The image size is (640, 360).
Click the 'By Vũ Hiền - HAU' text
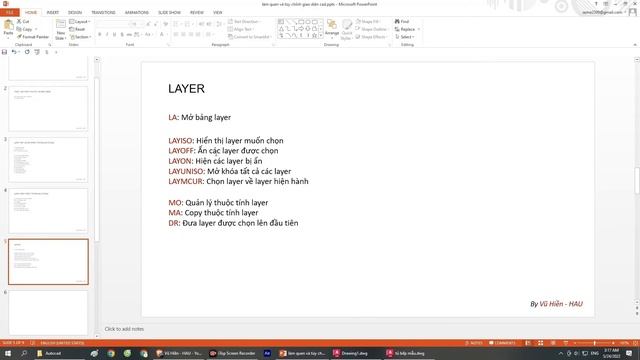(556, 304)
